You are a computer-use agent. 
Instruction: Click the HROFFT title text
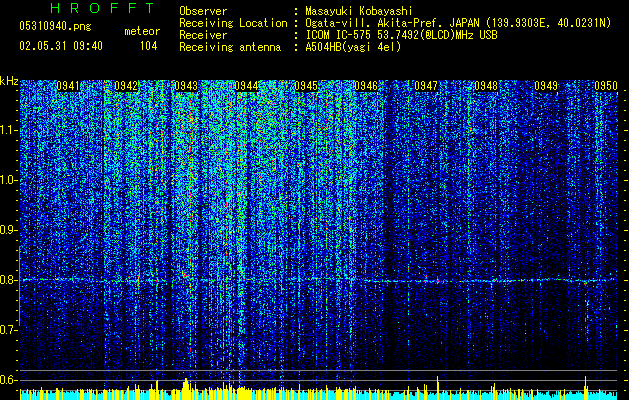pyautogui.click(x=103, y=8)
